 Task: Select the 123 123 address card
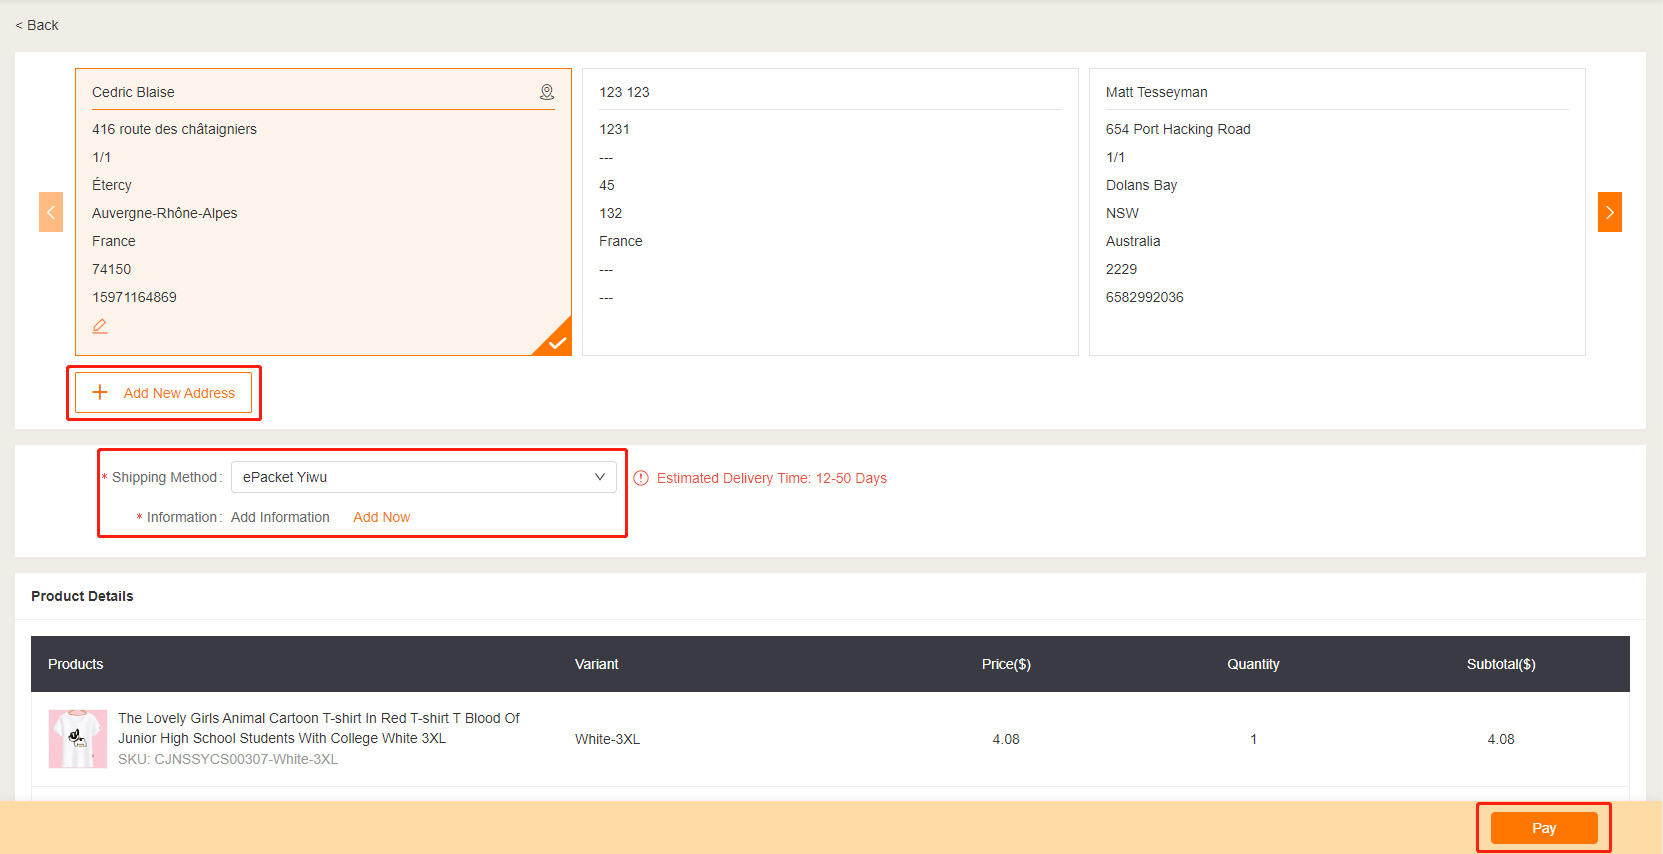coord(830,212)
